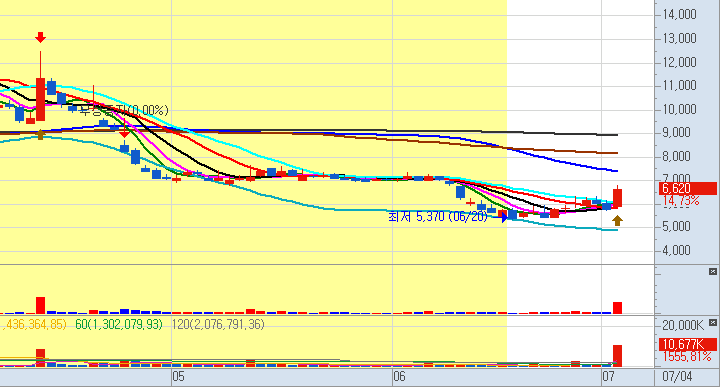Click the 07 month label on time axis

[x=608, y=376]
